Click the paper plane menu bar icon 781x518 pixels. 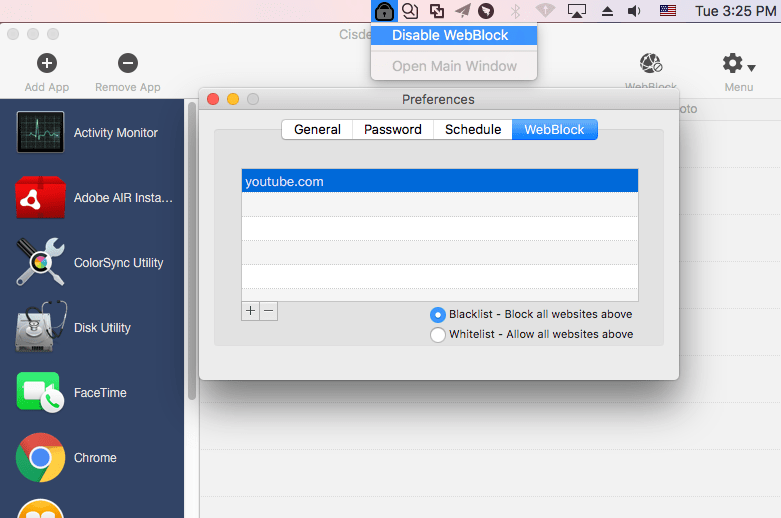pyautogui.click(x=463, y=11)
